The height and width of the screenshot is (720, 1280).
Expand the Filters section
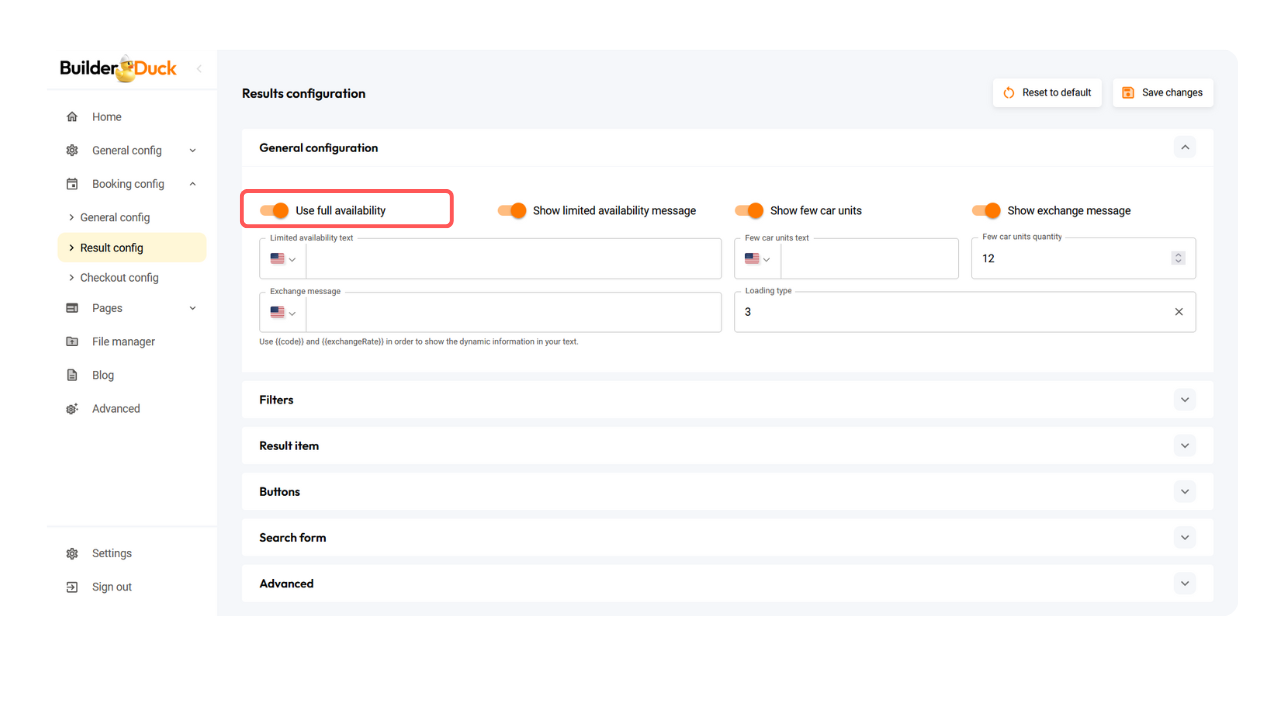(1185, 400)
